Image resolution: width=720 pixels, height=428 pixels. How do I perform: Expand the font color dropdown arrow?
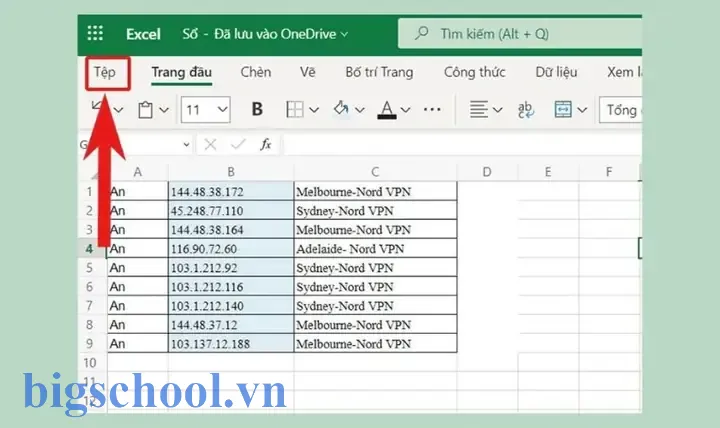pyautogui.click(x=405, y=110)
